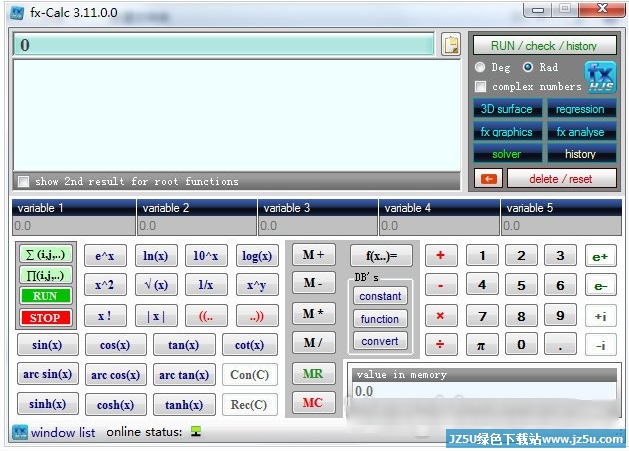Click the results output area

[237, 115]
